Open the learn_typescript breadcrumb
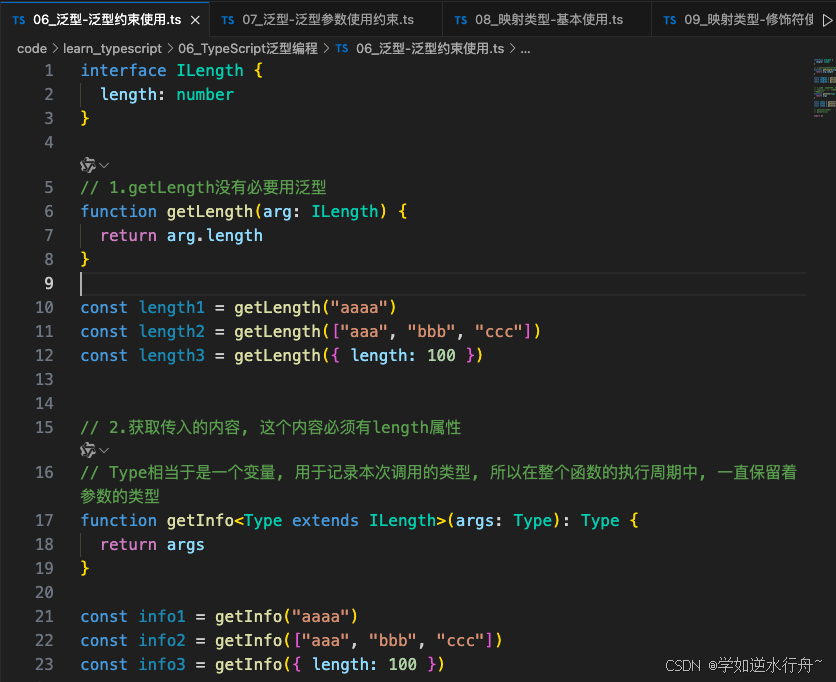 pos(112,49)
